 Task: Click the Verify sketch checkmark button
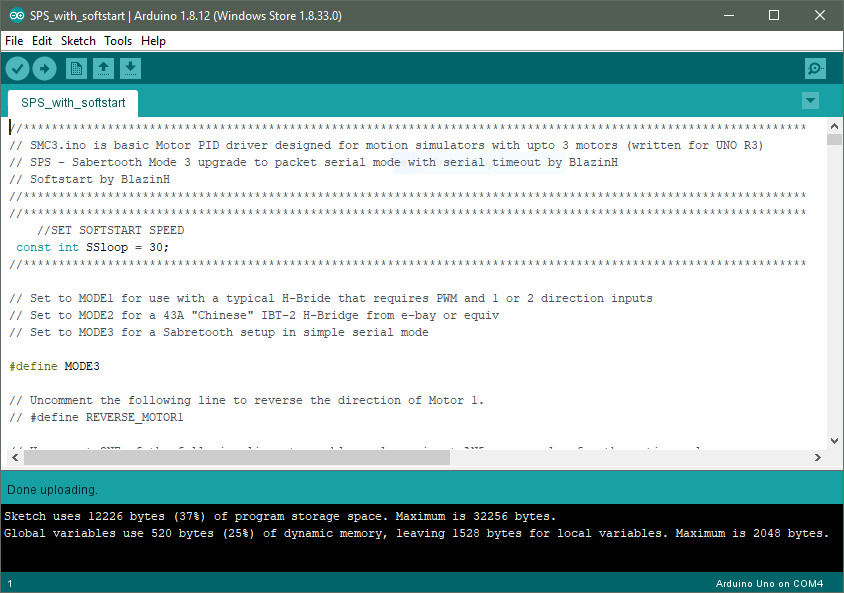[x=17, y=69]
